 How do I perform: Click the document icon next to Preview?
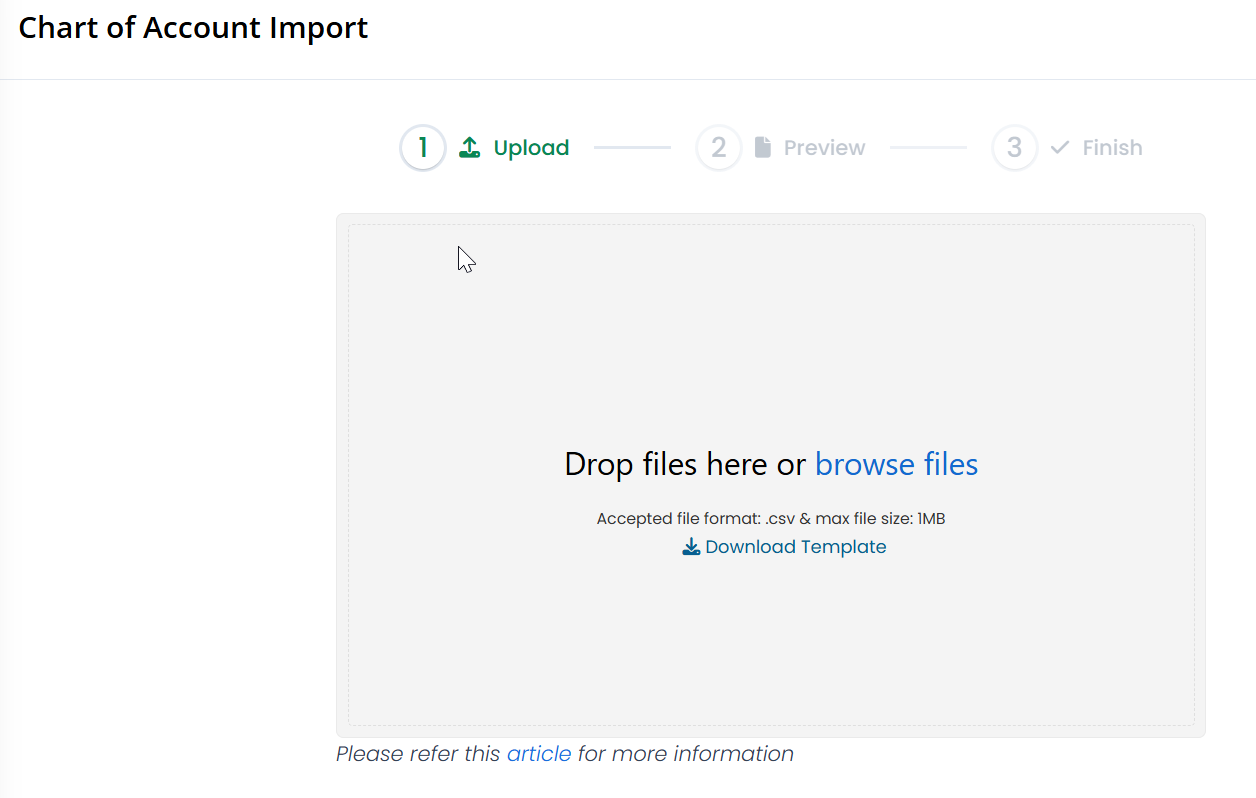[763, 148]
